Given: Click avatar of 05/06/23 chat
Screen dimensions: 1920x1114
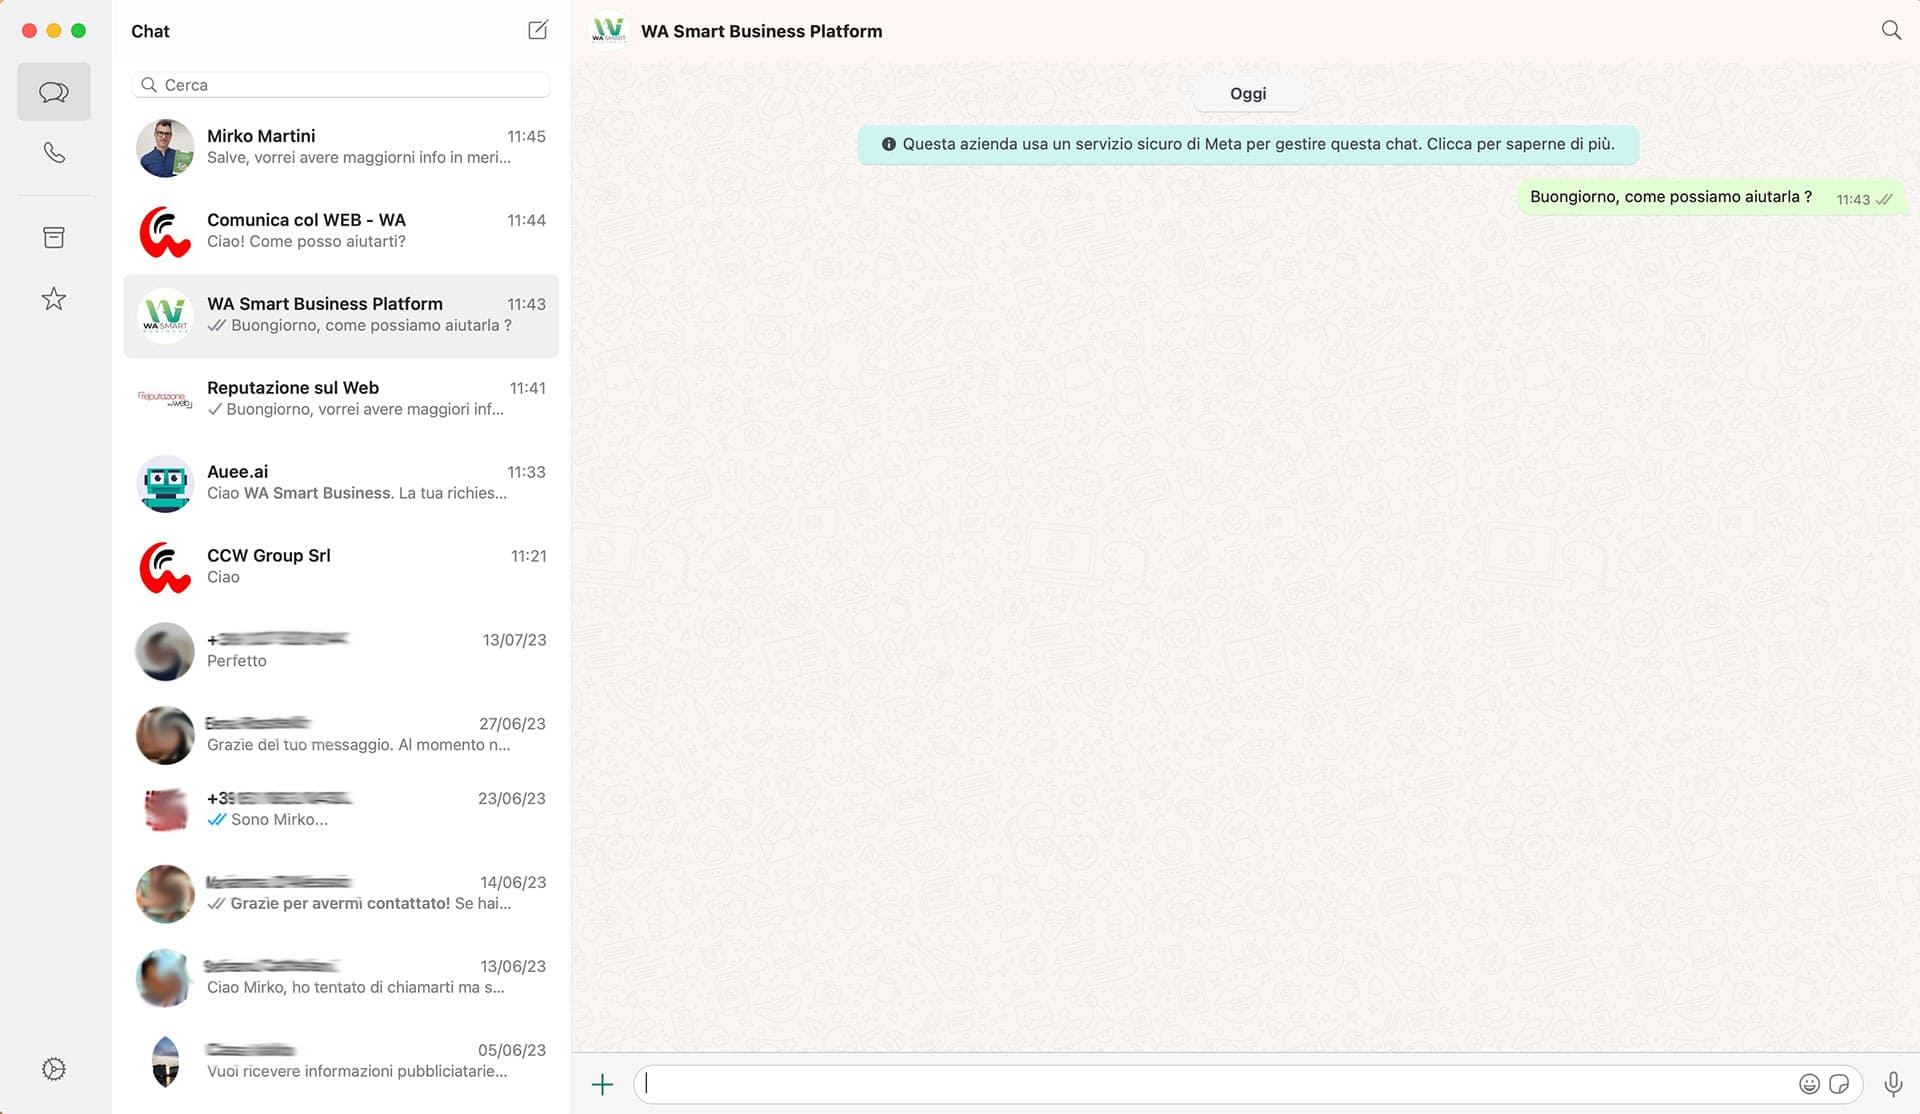Looking at the screenshot, I should [165, 1062].
